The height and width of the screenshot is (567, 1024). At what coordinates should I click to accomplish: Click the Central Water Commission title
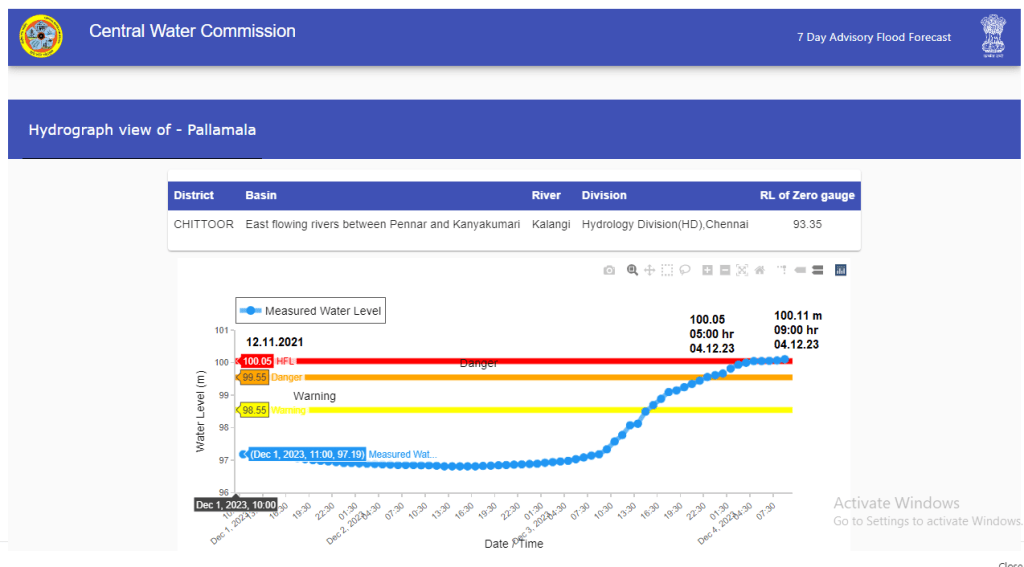click(x=192, y=31)
